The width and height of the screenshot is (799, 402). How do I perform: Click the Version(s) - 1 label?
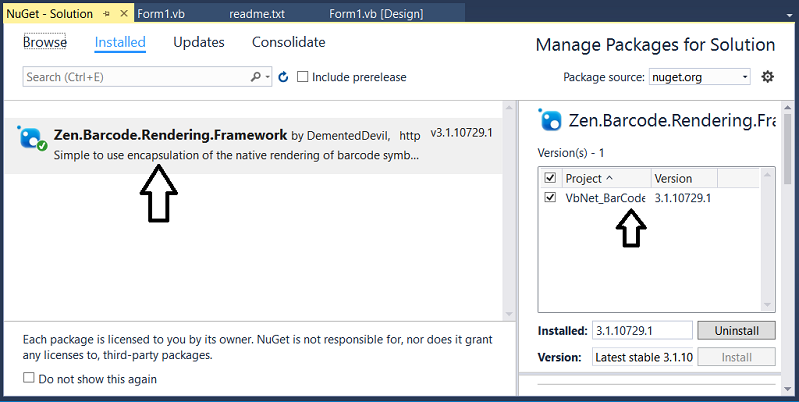570,152
